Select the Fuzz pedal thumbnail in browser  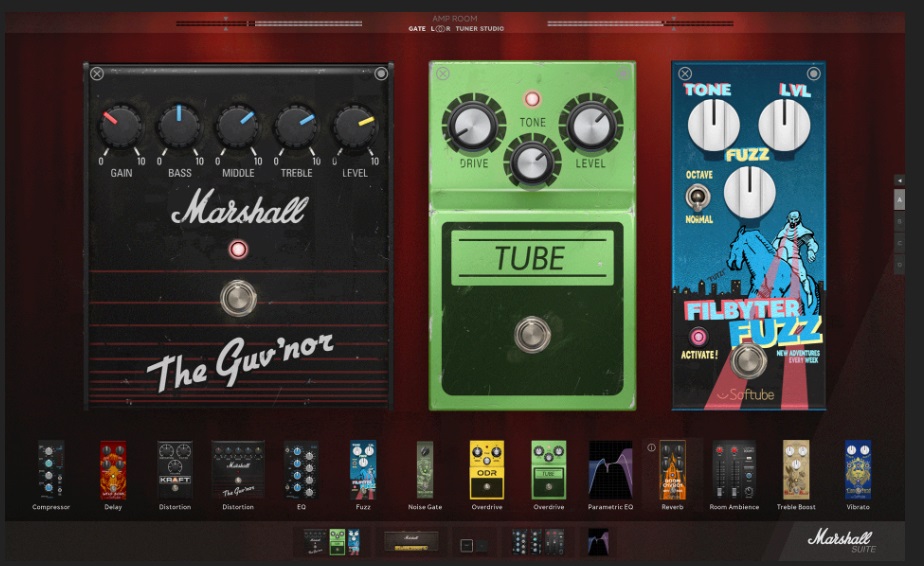click(363, 470)
